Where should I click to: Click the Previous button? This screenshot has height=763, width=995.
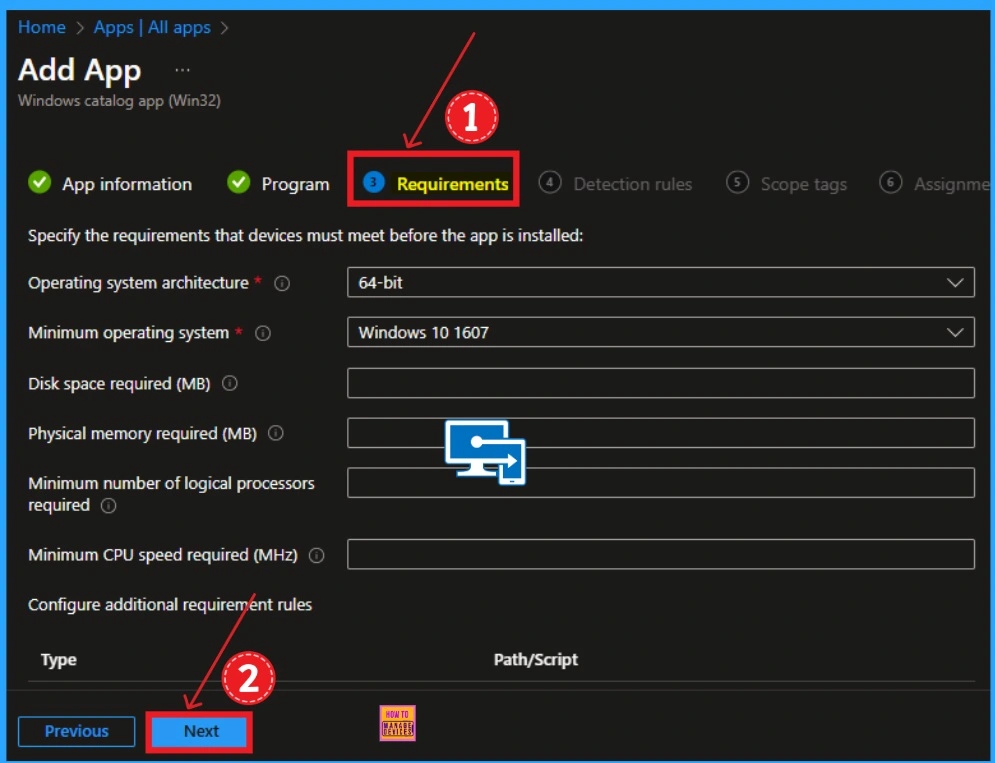click(76, 732)
